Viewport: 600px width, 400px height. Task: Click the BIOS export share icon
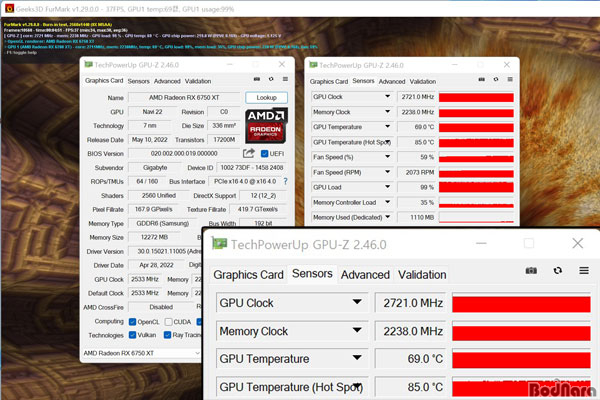pos(249,153)
